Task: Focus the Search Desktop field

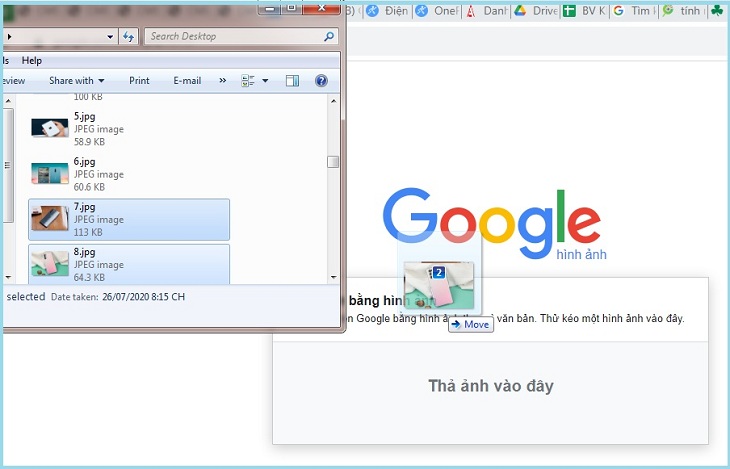Action: (x=241, y=36)
